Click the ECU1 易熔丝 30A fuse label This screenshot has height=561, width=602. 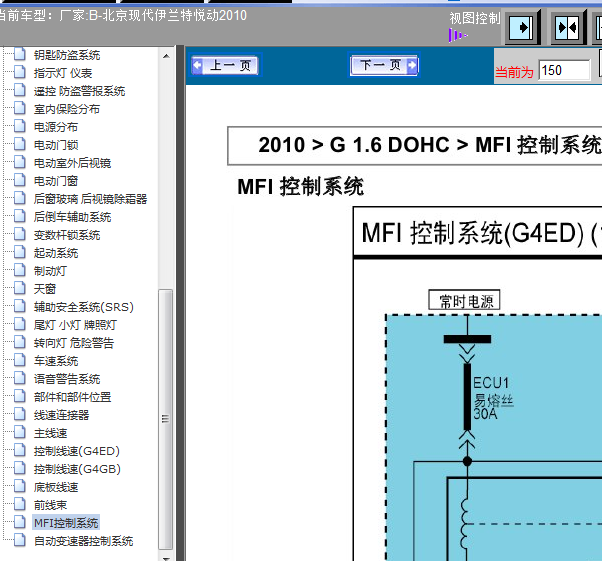pyautogui.click(x=493, y=398)
